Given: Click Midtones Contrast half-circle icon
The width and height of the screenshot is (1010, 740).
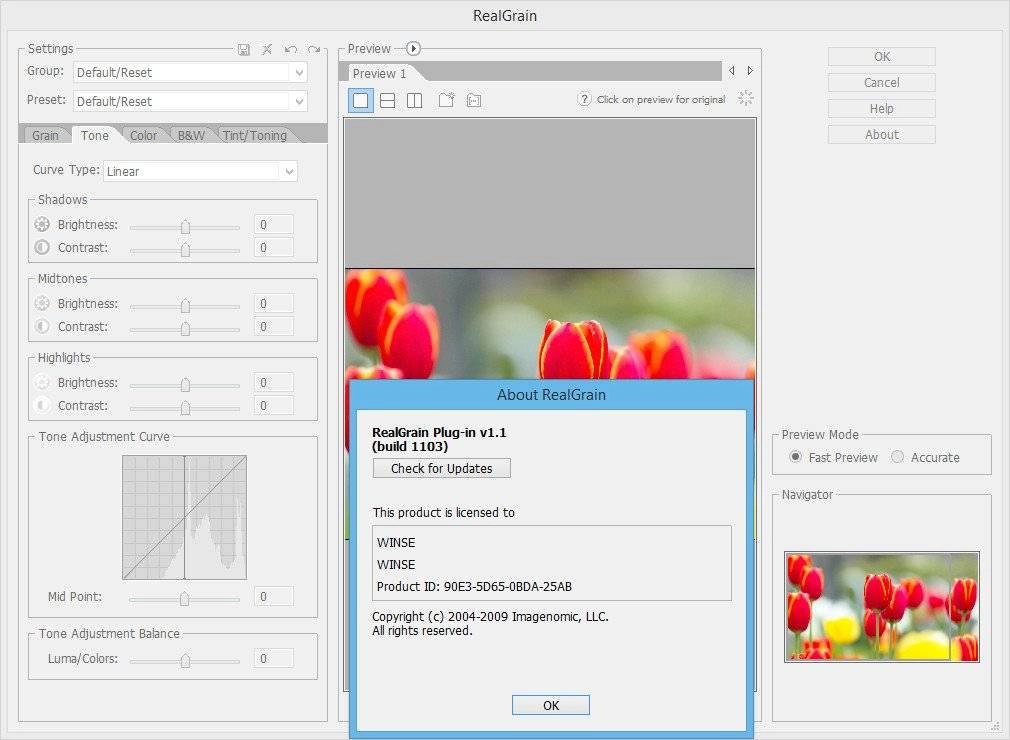Looking at the screenshot, I should 42,327.
